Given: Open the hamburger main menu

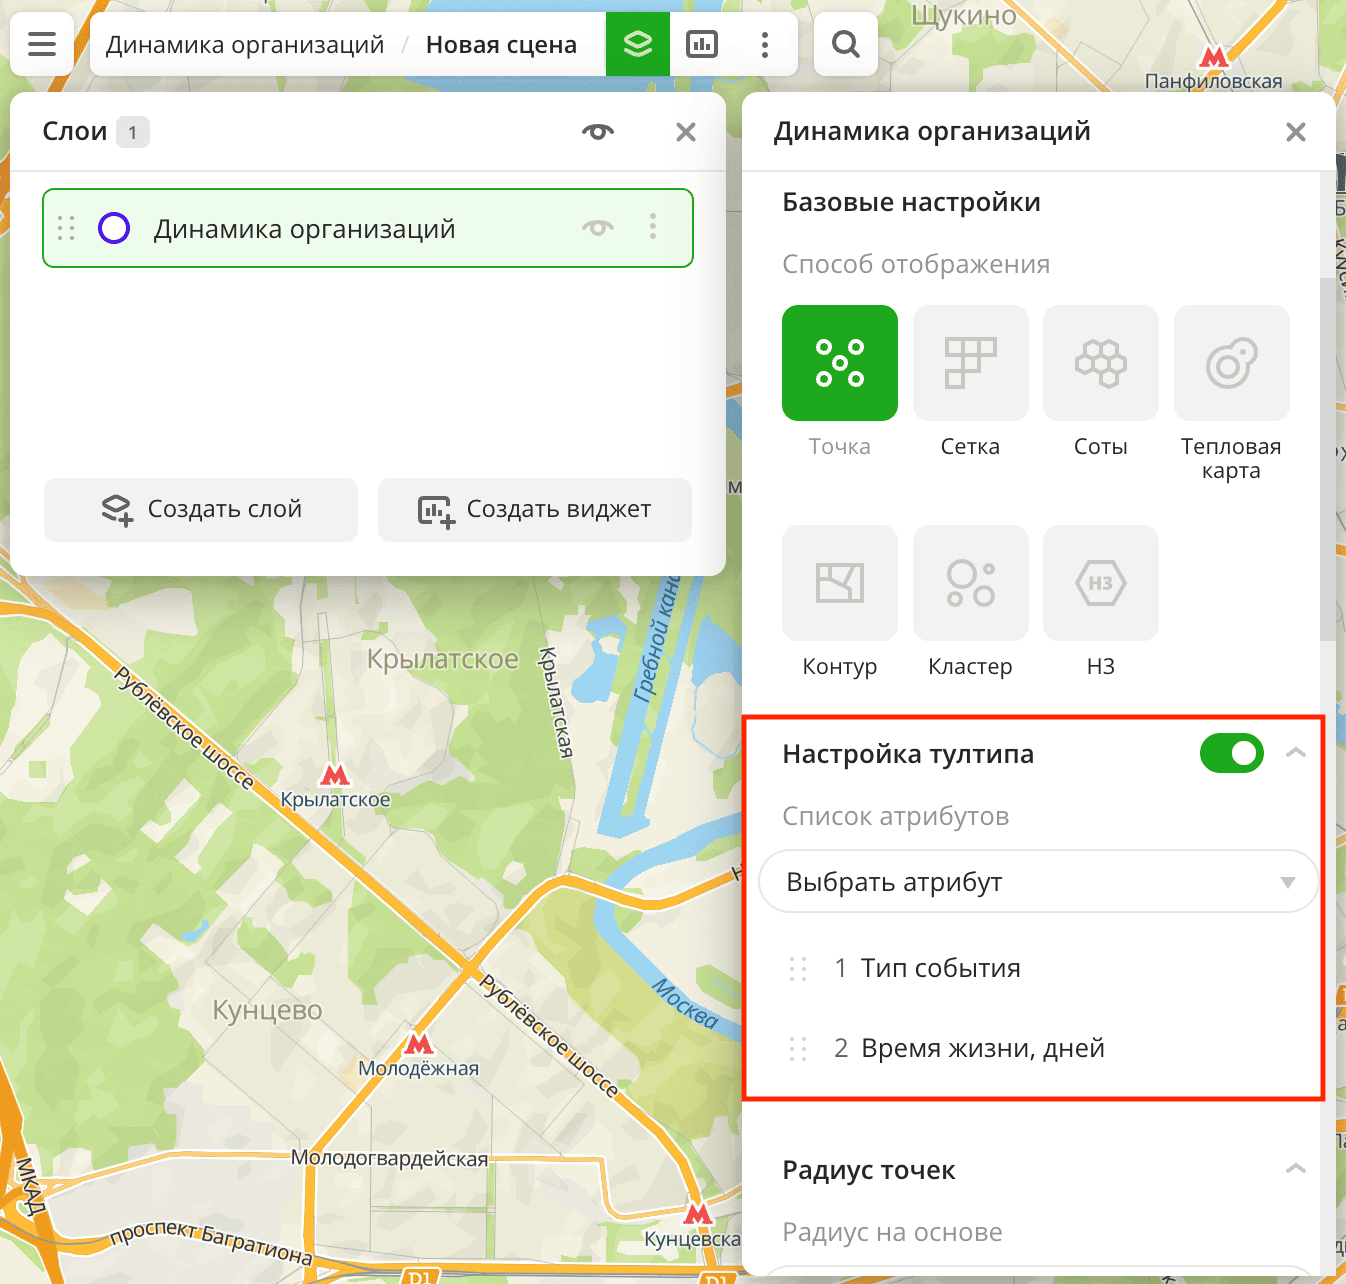Looking at the screenshot, I should click(x=42, y=44).
